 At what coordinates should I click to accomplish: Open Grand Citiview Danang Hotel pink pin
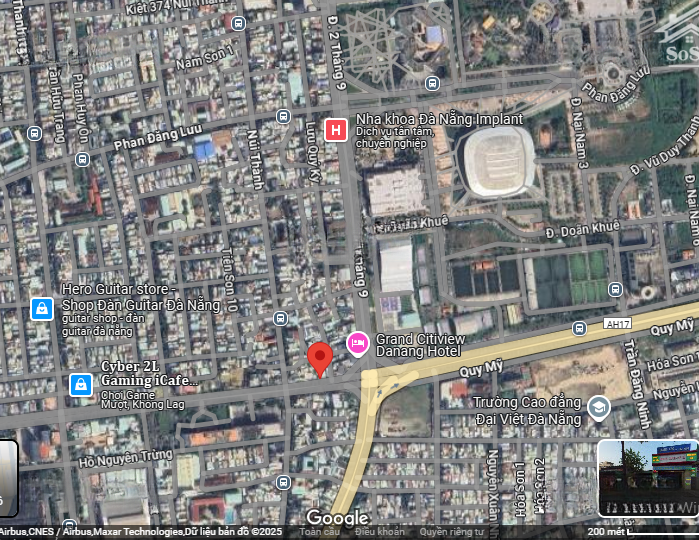click(x=358, y=344)
